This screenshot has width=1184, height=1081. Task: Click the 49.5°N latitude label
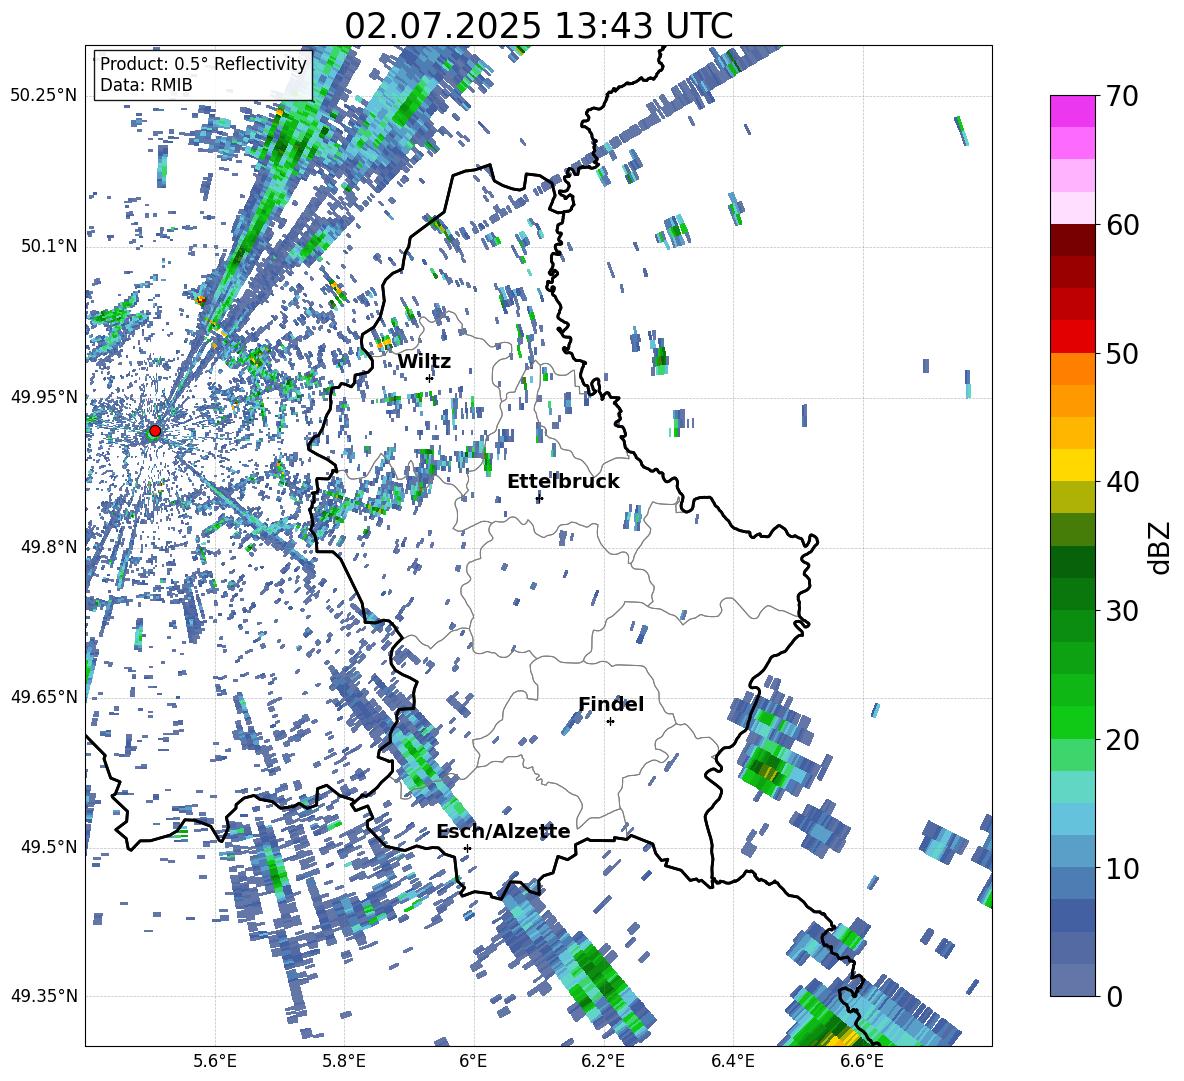49,846
